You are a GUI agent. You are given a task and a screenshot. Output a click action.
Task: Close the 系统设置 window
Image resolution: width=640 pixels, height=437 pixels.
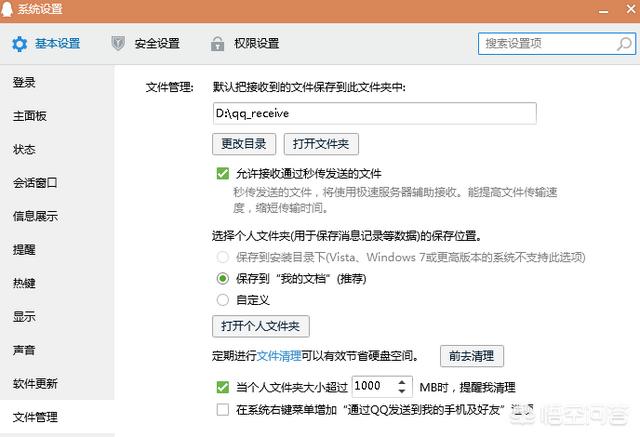(631, 9)
